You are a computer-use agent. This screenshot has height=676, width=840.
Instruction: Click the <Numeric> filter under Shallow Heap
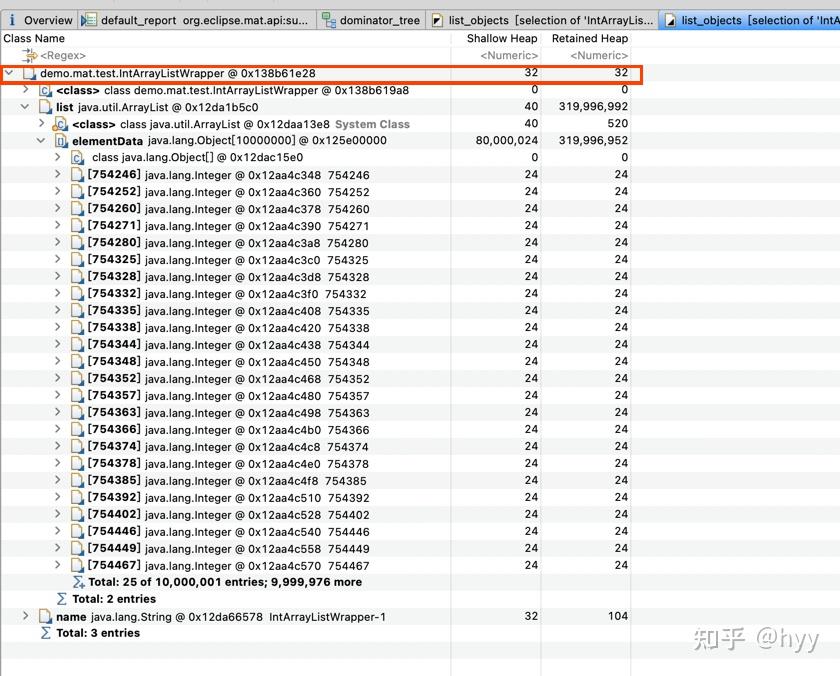(510, 55)
